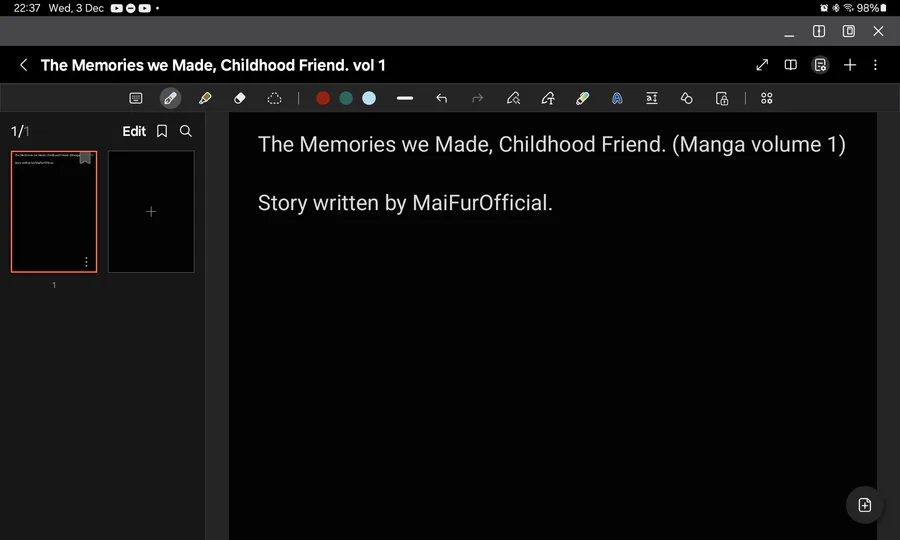Open the toolbar's more-tools grid icon
This screenshot has height=540, width=900.
coord(767,98)
